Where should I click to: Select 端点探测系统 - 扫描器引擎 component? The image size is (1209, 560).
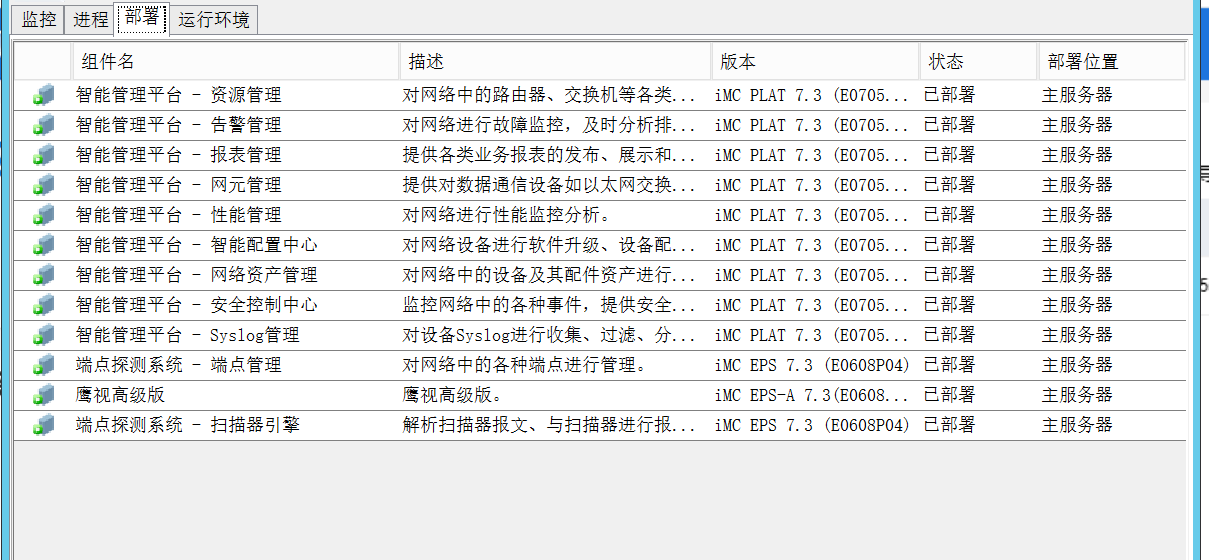[188, 425]
